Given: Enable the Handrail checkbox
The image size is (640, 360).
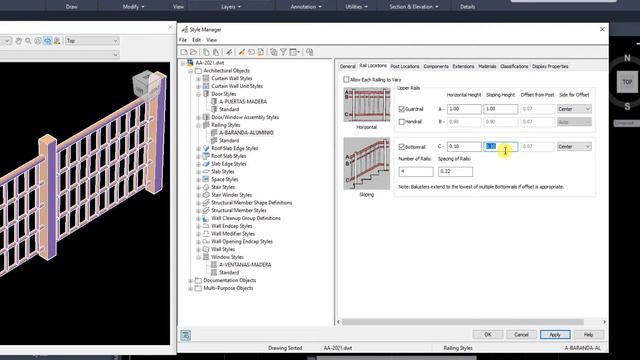Looking at the screenshot, I should [x=402, y=122].
